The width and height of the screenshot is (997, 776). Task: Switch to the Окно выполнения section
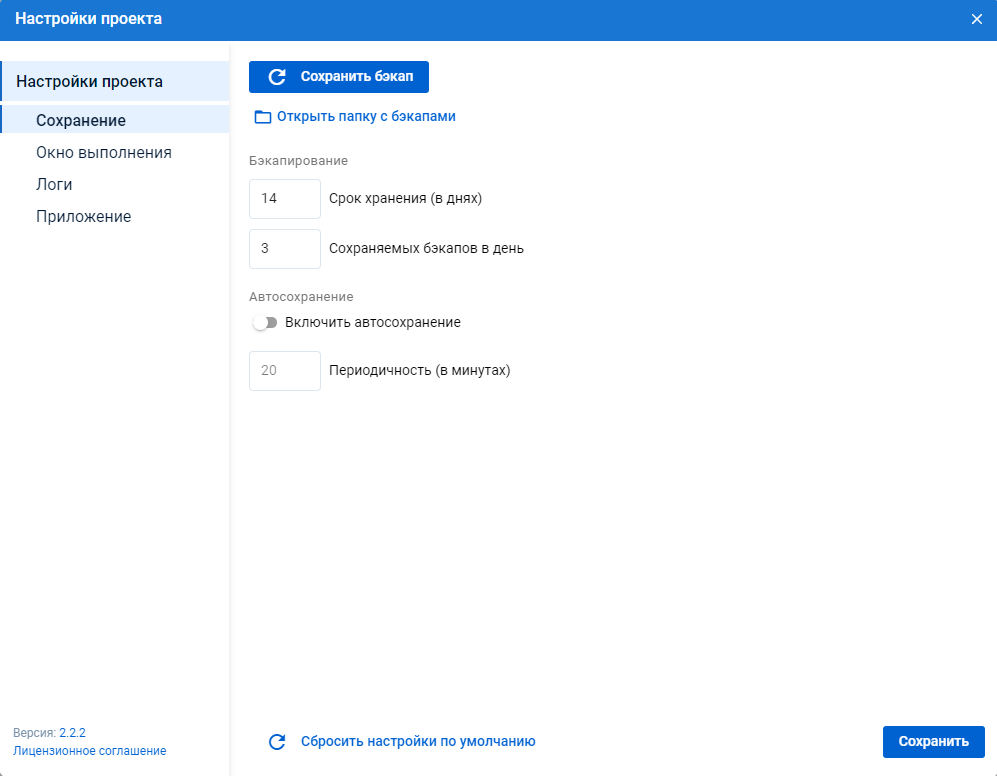(104, 153)
